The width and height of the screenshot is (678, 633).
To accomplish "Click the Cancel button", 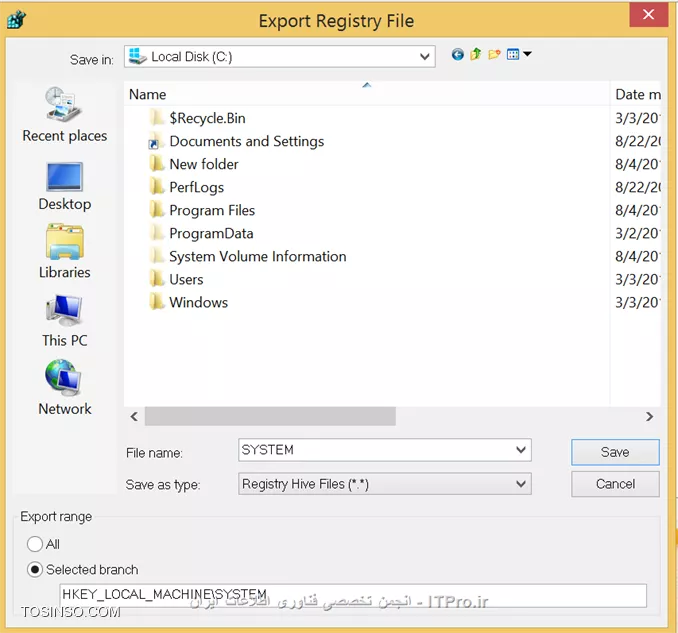I will click(615, 483).
